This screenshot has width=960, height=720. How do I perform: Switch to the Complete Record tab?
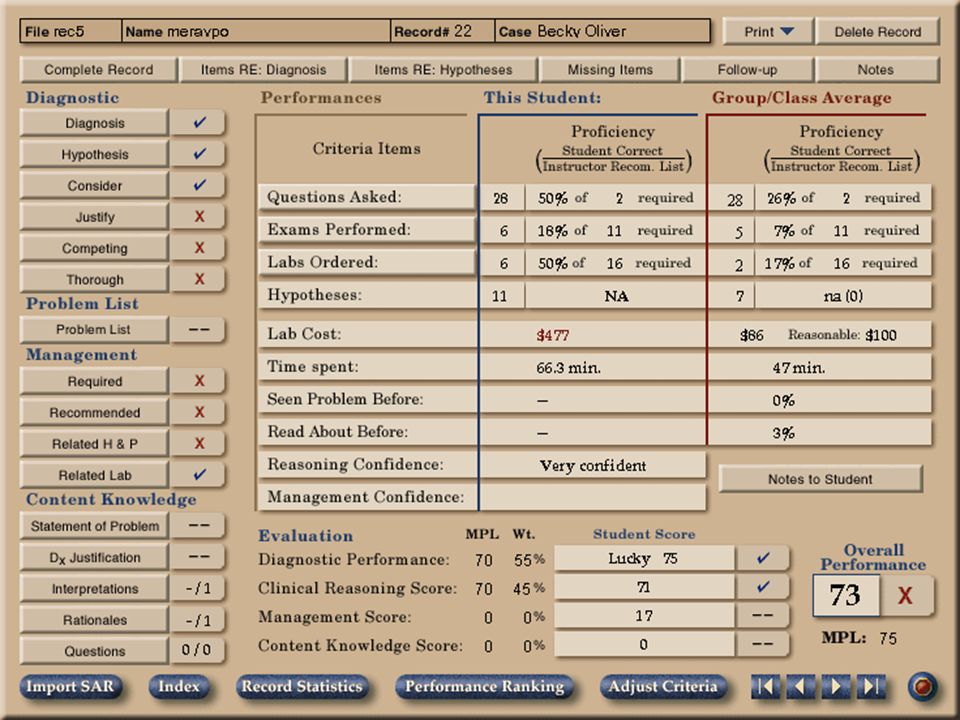click(x=99, y=70)
